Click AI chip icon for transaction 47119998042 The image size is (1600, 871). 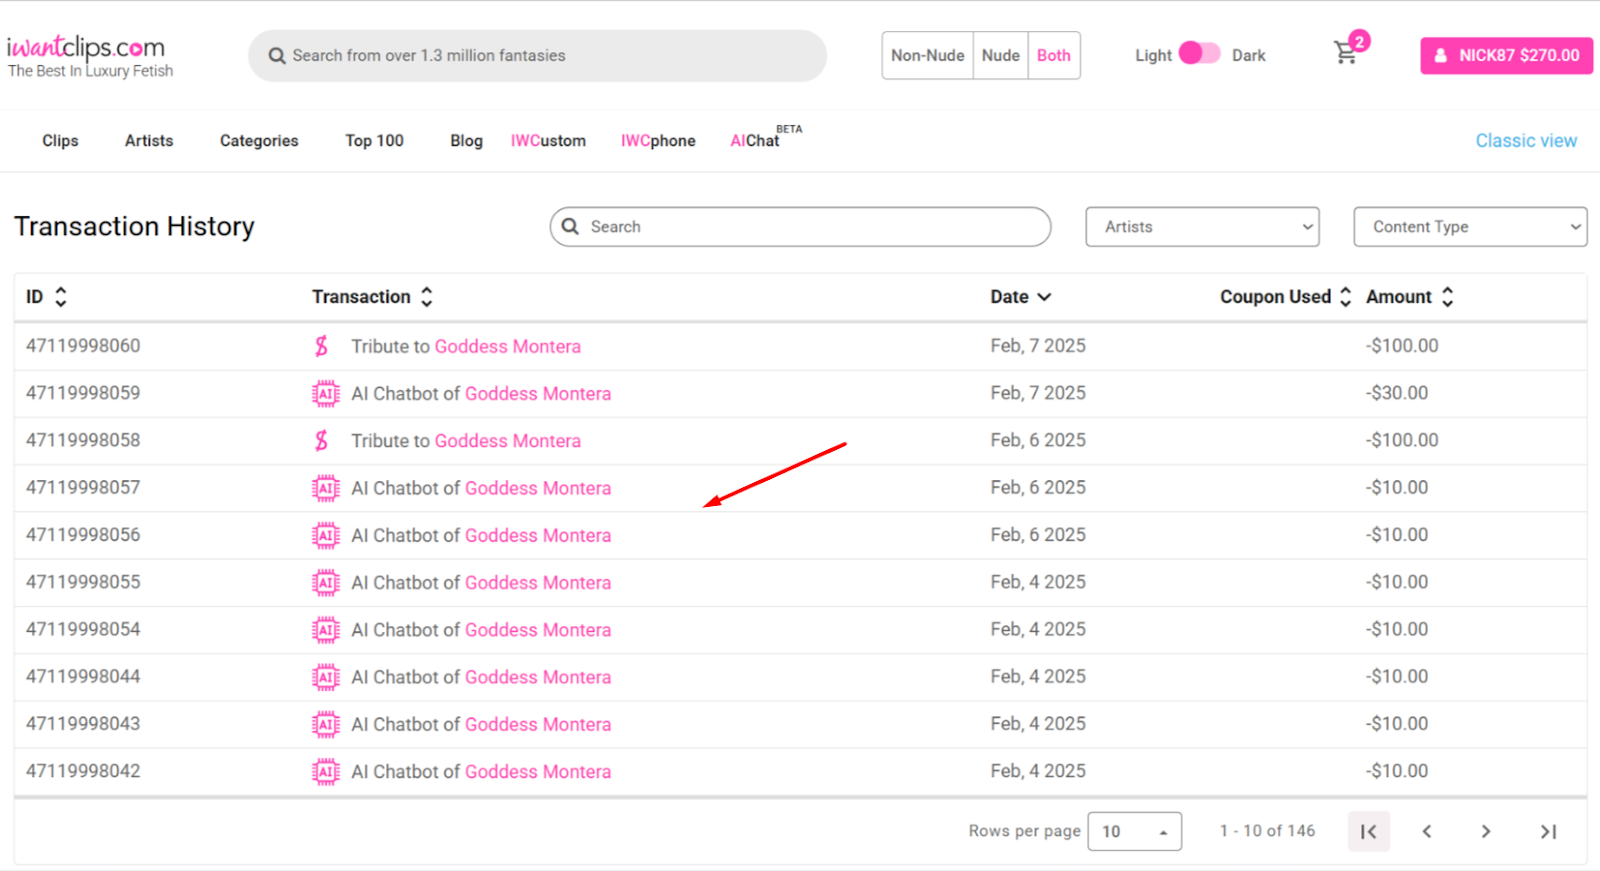pyautogui.click(x=325, y=771)
